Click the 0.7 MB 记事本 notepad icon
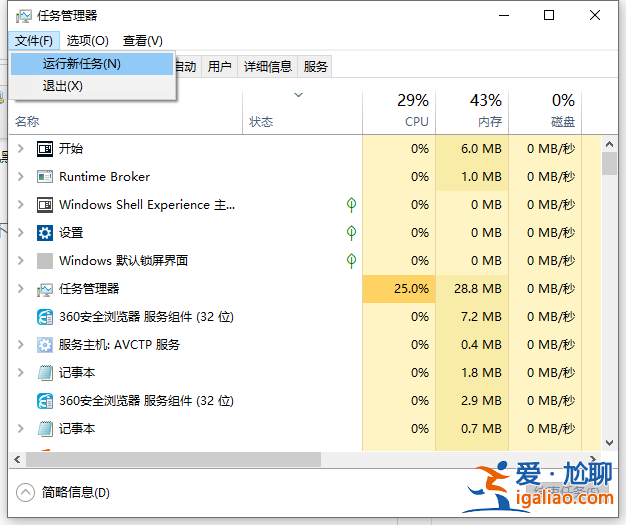Screen dimensions: 626x525 click(45, 429)
